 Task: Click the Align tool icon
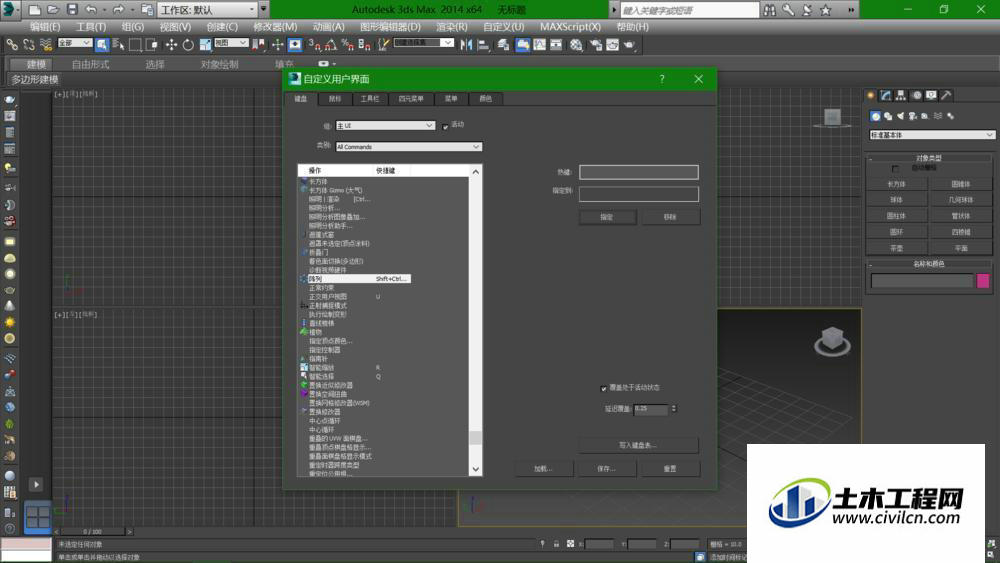coord(483,45)
